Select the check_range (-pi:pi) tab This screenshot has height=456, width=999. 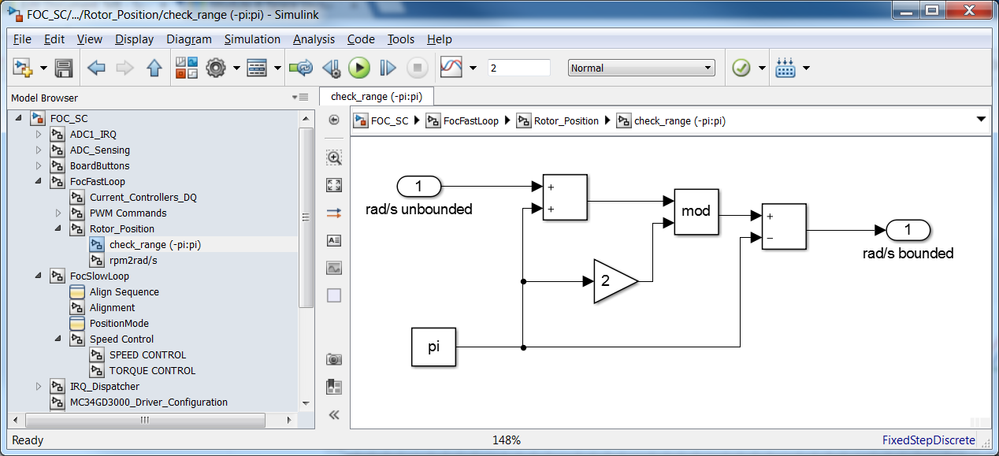(x=376, y=97)
